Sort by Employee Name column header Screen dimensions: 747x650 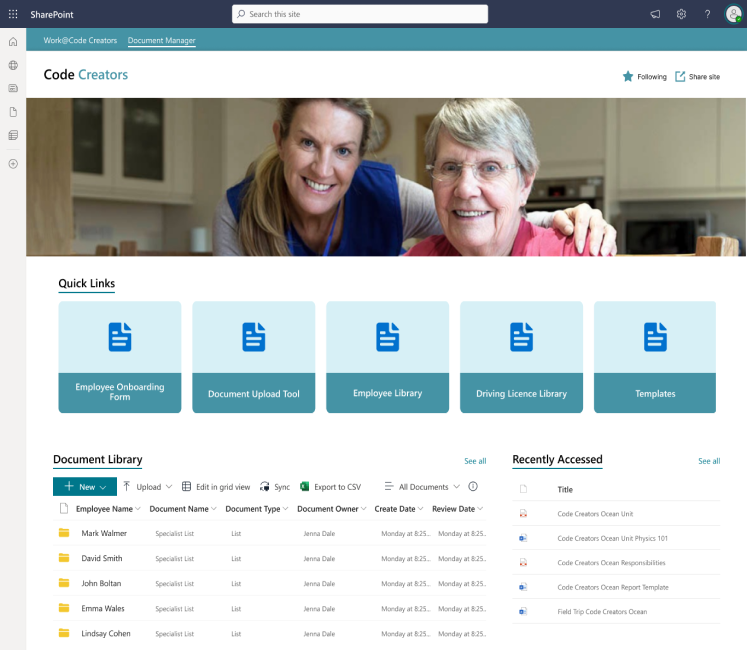tap(106, 509)
